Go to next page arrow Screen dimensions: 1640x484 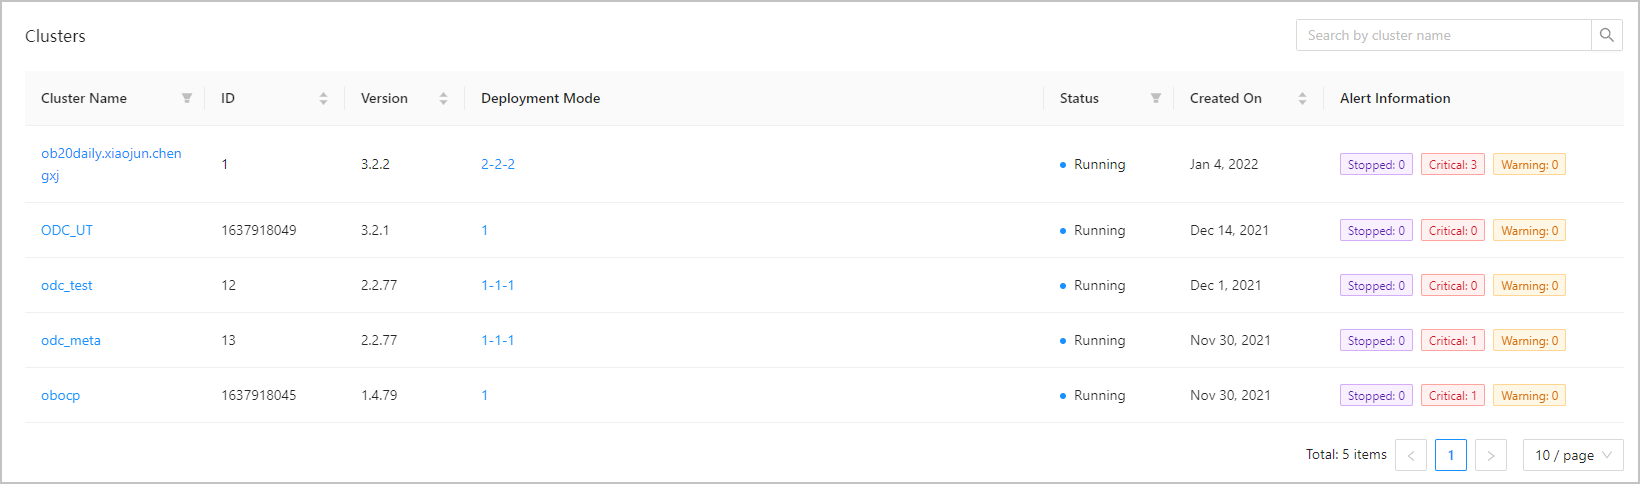(x=1490, y=455)
